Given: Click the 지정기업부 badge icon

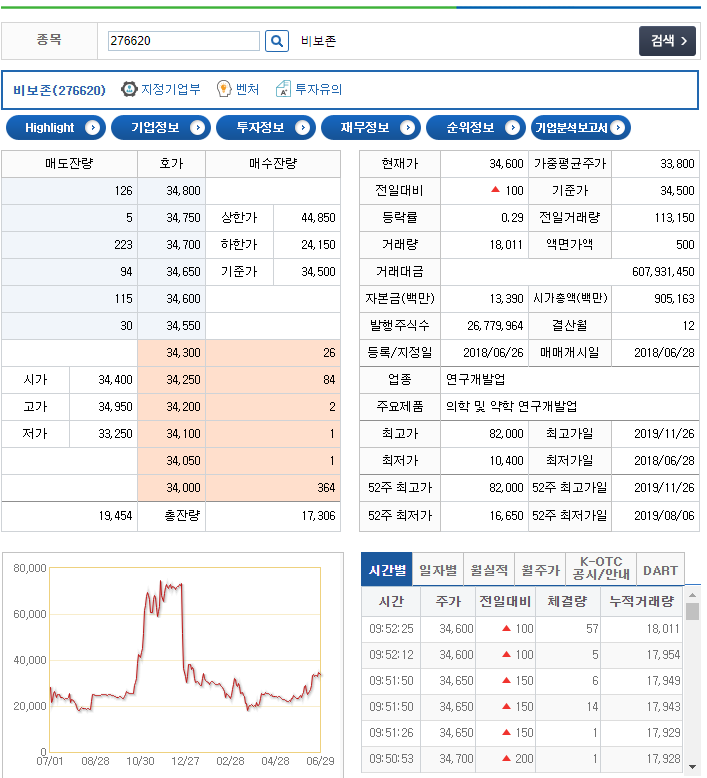Looking at the screenshot, I should tap(129, 89).
